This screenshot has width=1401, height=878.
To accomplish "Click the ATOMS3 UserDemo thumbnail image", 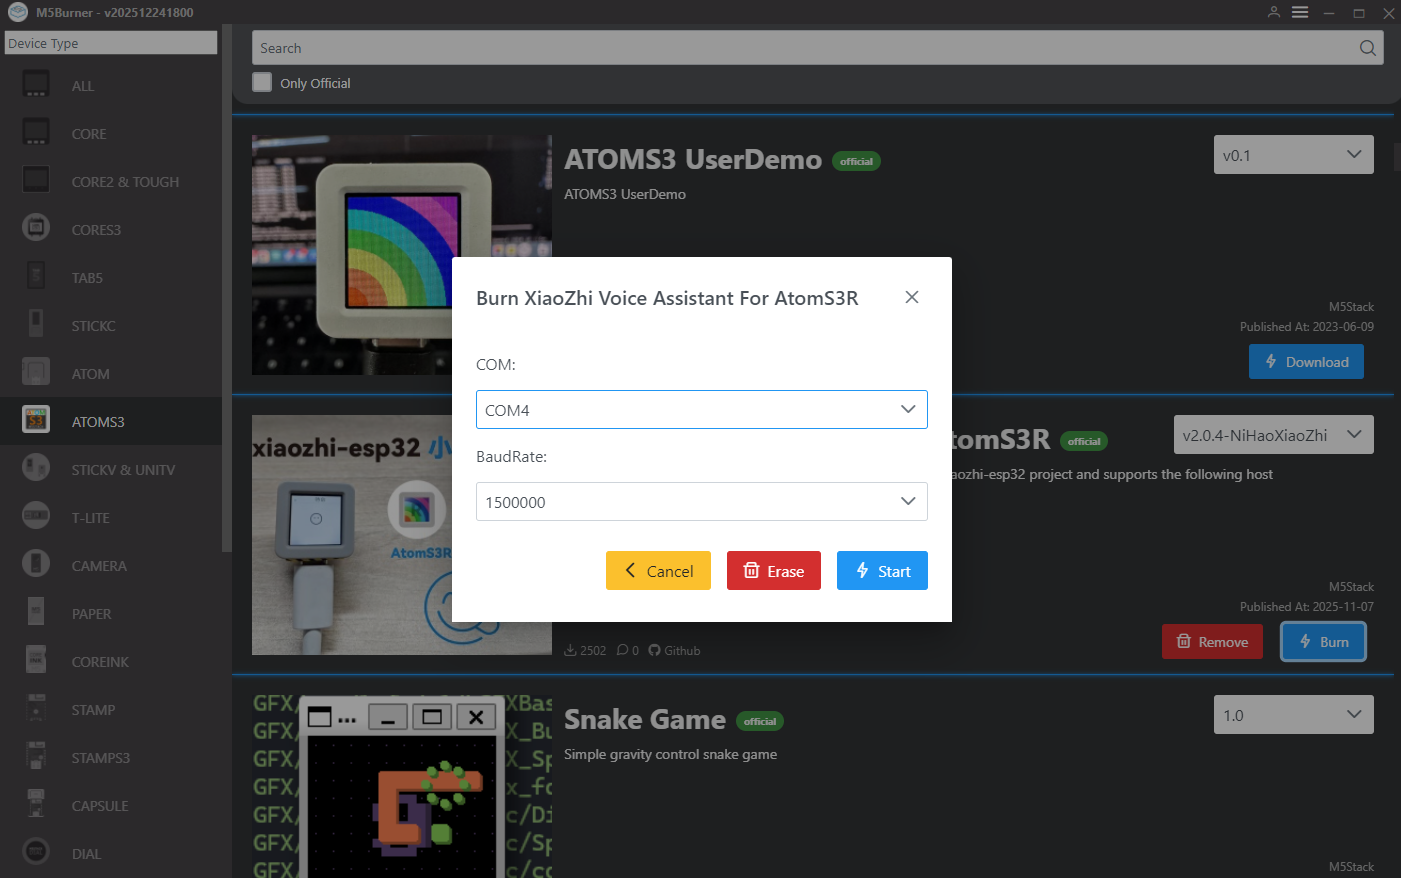I will 402,255.
